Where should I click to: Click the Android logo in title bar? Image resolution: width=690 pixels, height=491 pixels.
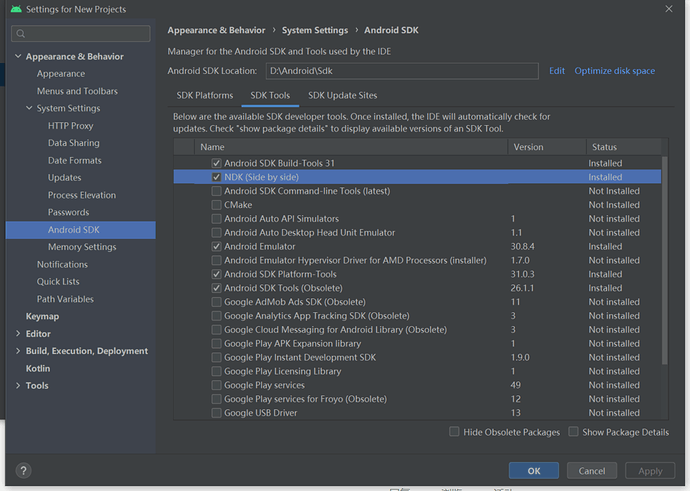pos(12,9)
